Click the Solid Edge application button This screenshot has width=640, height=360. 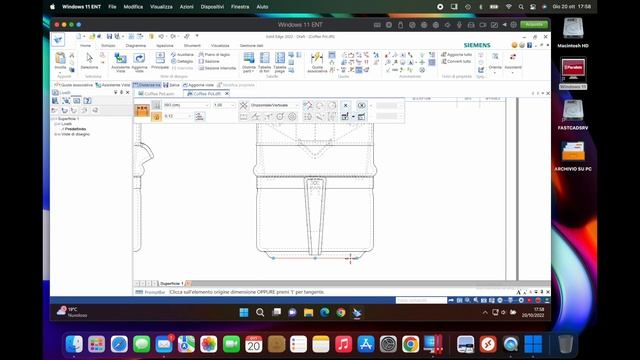pos(58,39)
